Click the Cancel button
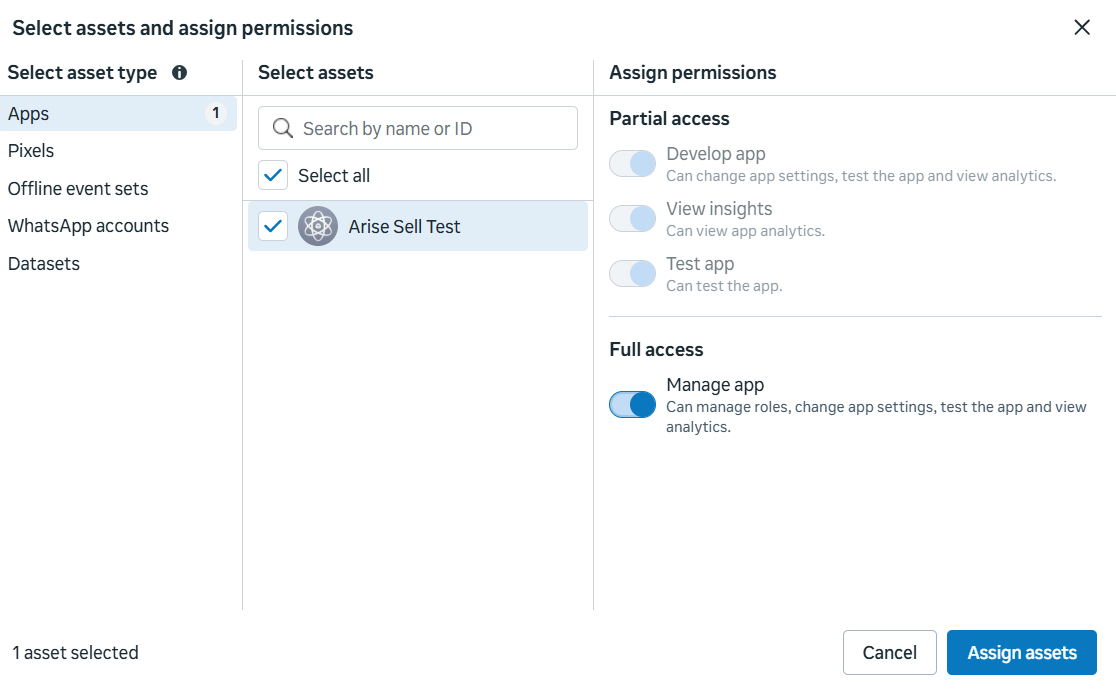This screenshot has width=1116, height=692. (890, 652)
